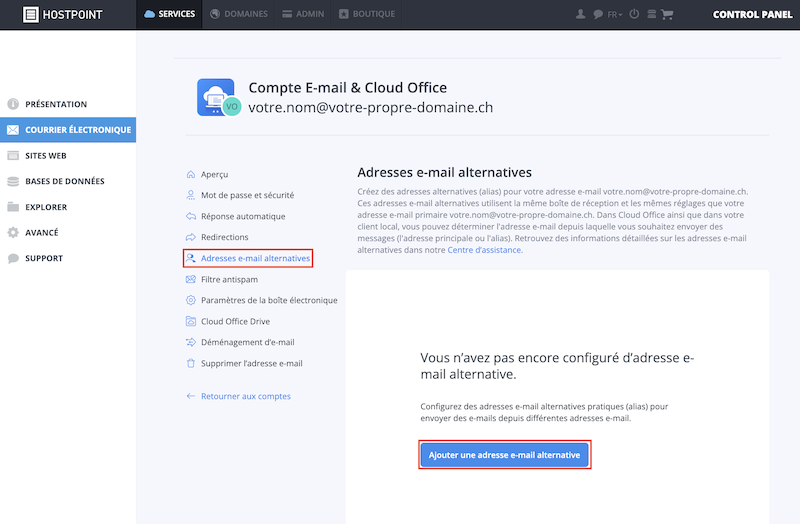Viewport: 800px width, 524px height.
Task: Select Sites Web in left sidebar
Action: click(45, 156)
